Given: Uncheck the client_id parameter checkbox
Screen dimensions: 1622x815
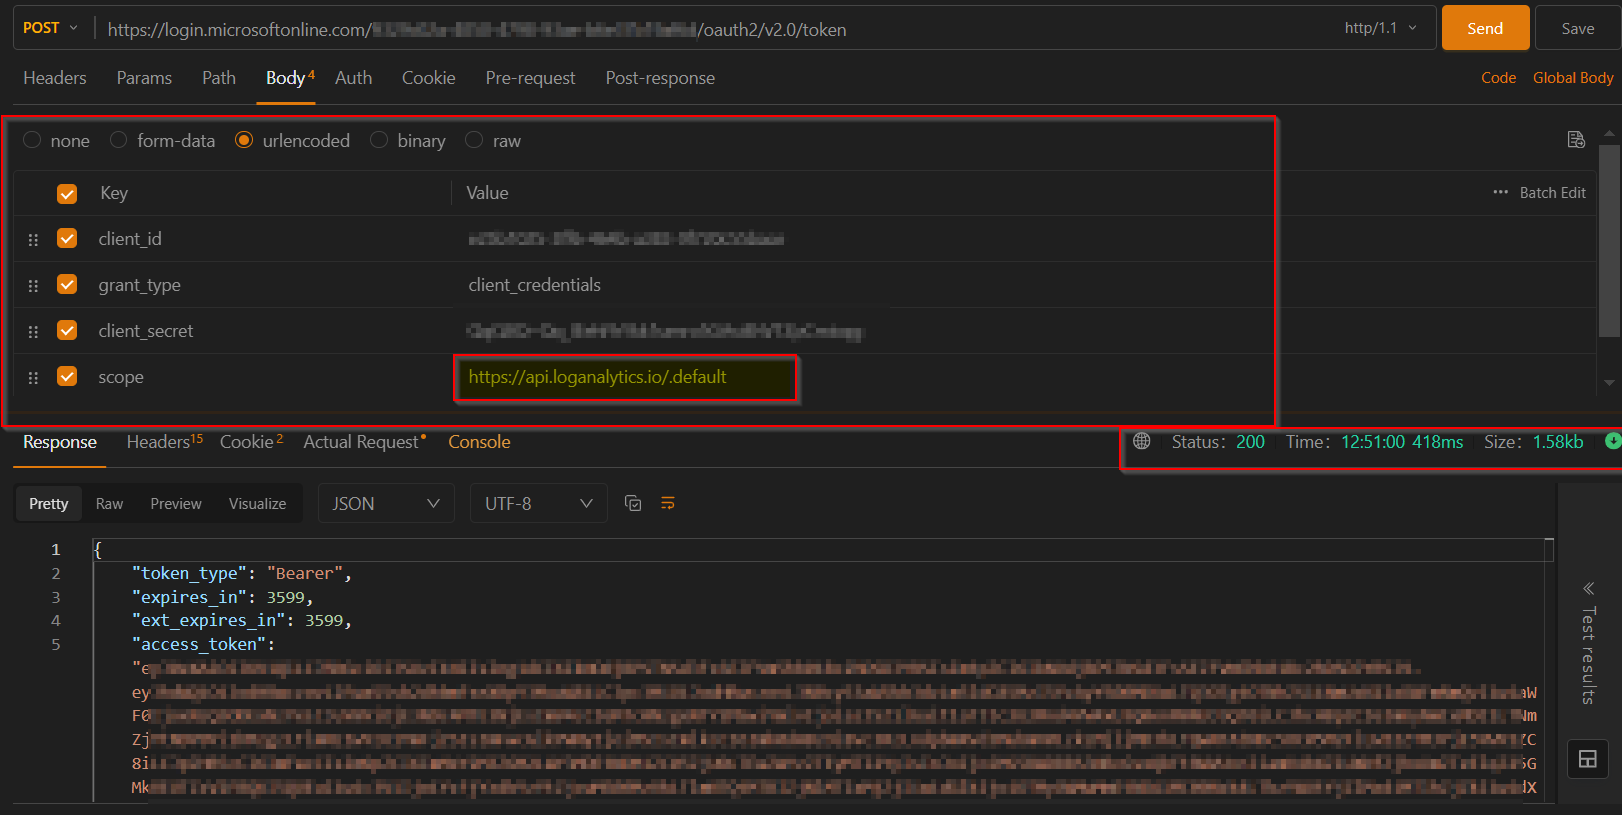Looking at the screenshot, I should 67,238.
